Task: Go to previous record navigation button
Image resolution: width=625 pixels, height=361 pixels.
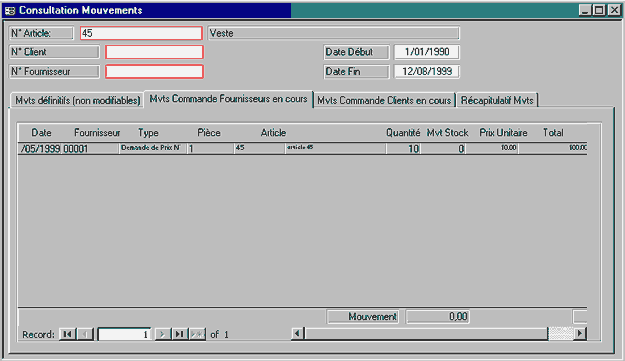Action: pyautogui.click(x=85, y=334)
